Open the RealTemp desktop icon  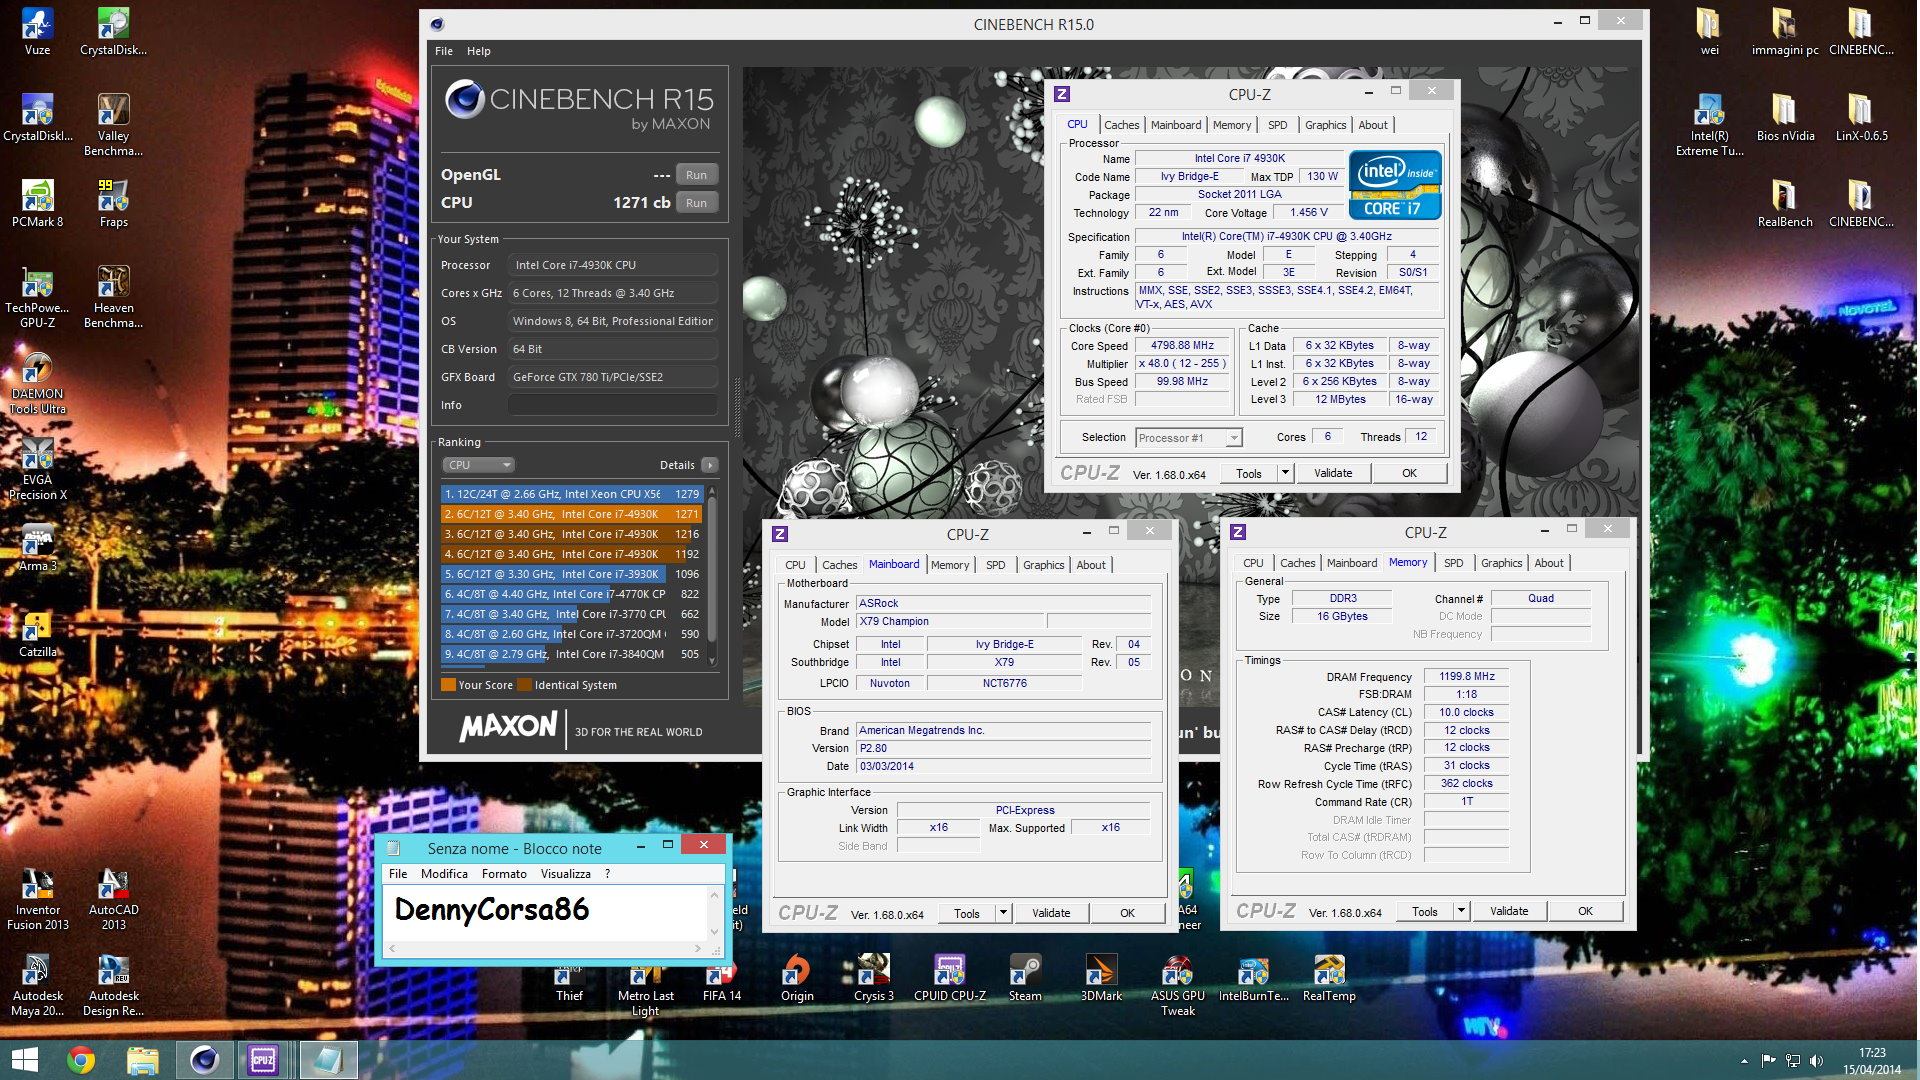pyautogui.click(x=1329, y=977)
